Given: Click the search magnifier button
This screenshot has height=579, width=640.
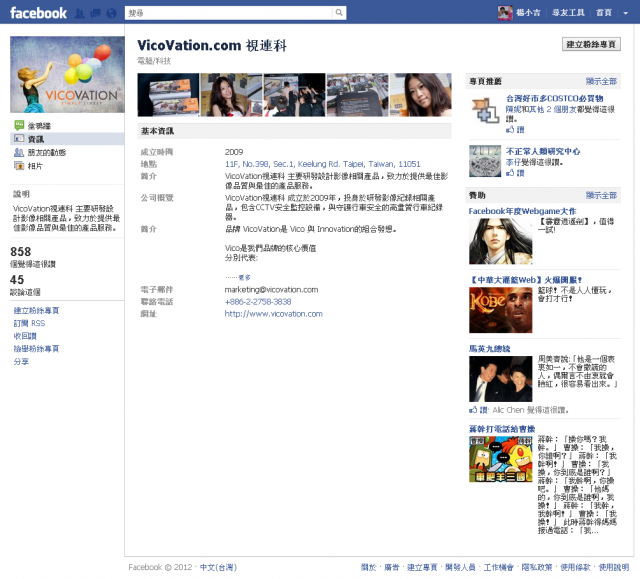Looking at the screenshot, I should (339, 13).
